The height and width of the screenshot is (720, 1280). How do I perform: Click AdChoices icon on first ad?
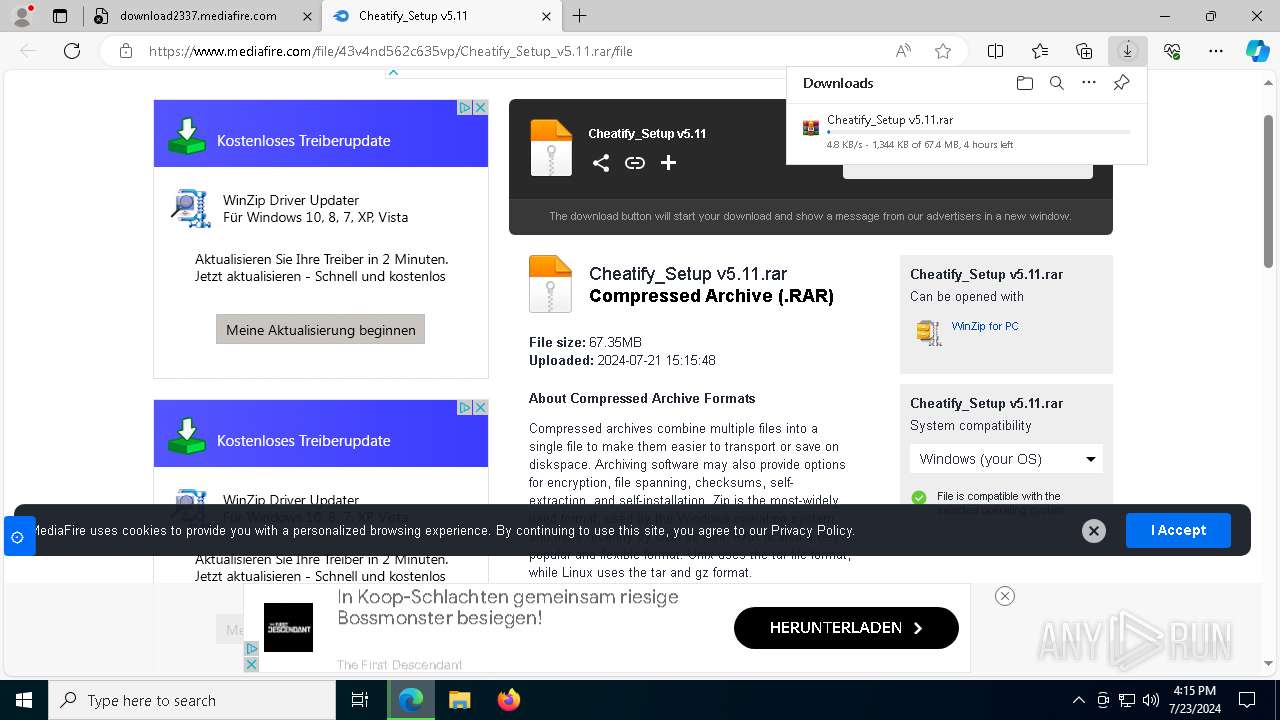point(465,107)
